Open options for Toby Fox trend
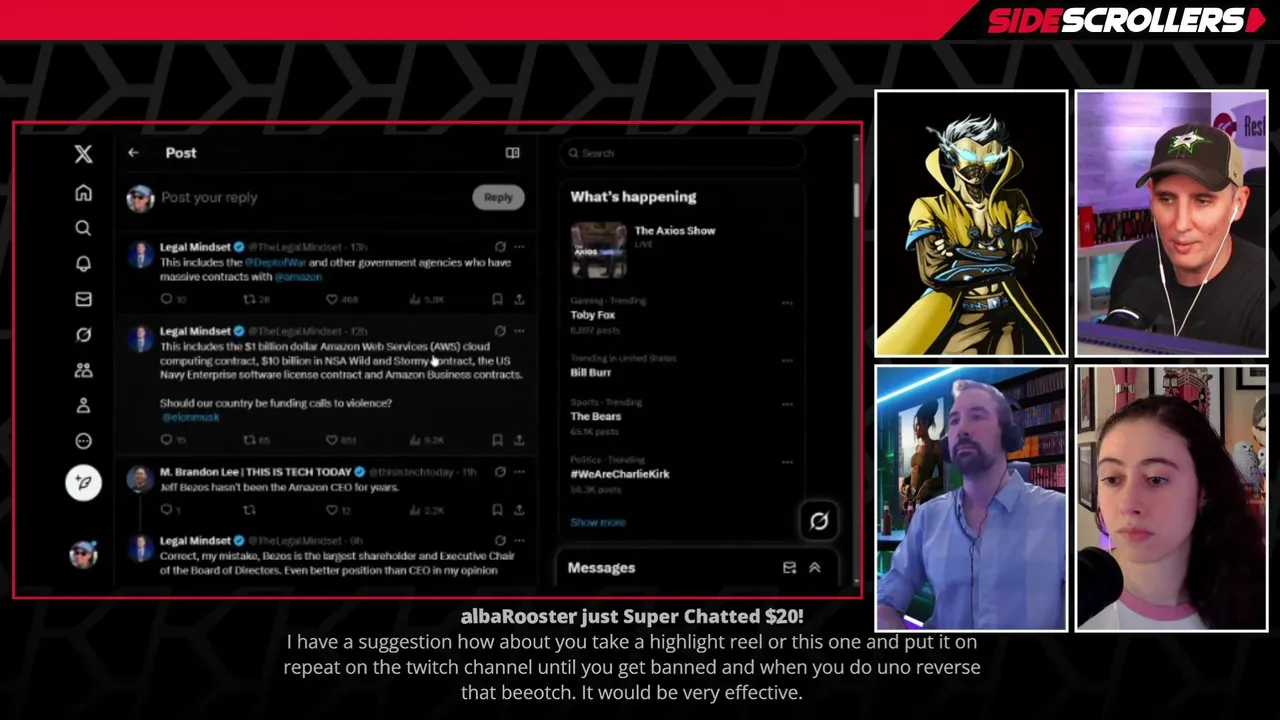This screenshot has width=1280, height=720. (x=787, y=302)
